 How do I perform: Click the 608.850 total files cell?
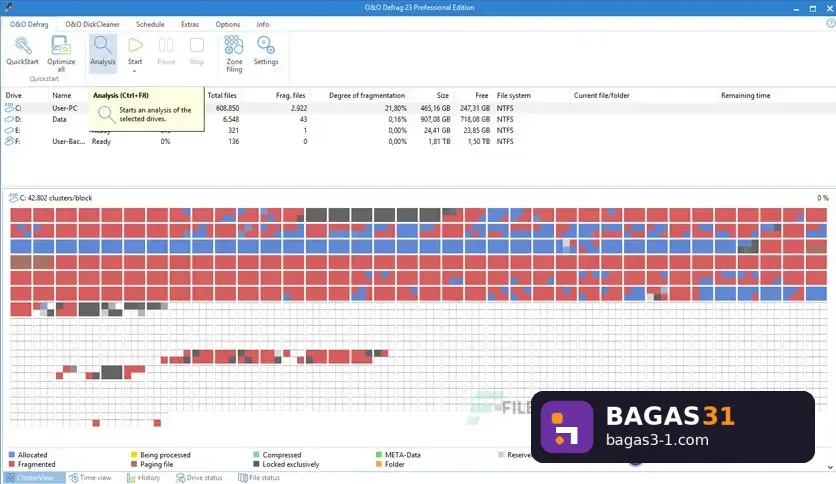coord(227,108)
